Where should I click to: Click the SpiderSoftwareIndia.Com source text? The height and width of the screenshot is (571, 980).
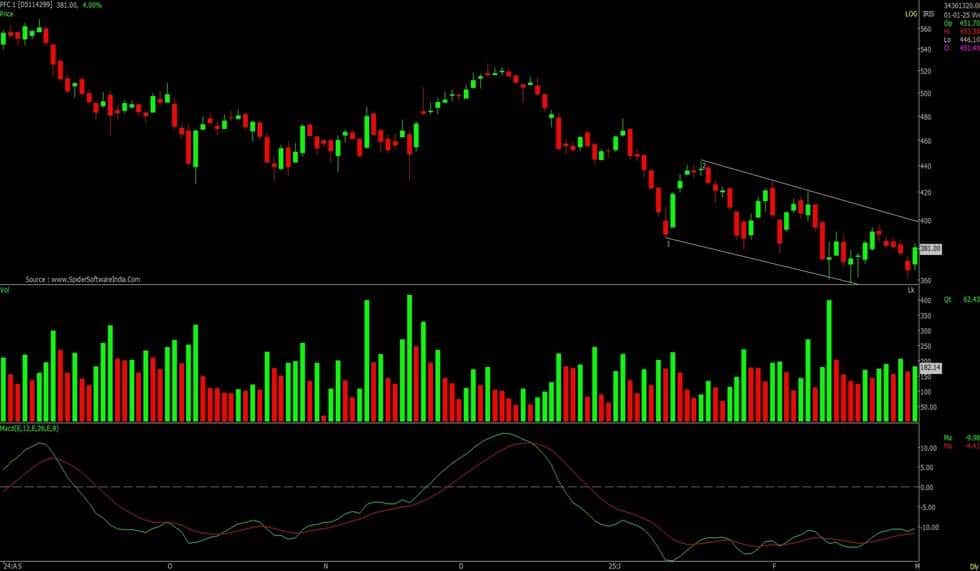click(83, 280)
